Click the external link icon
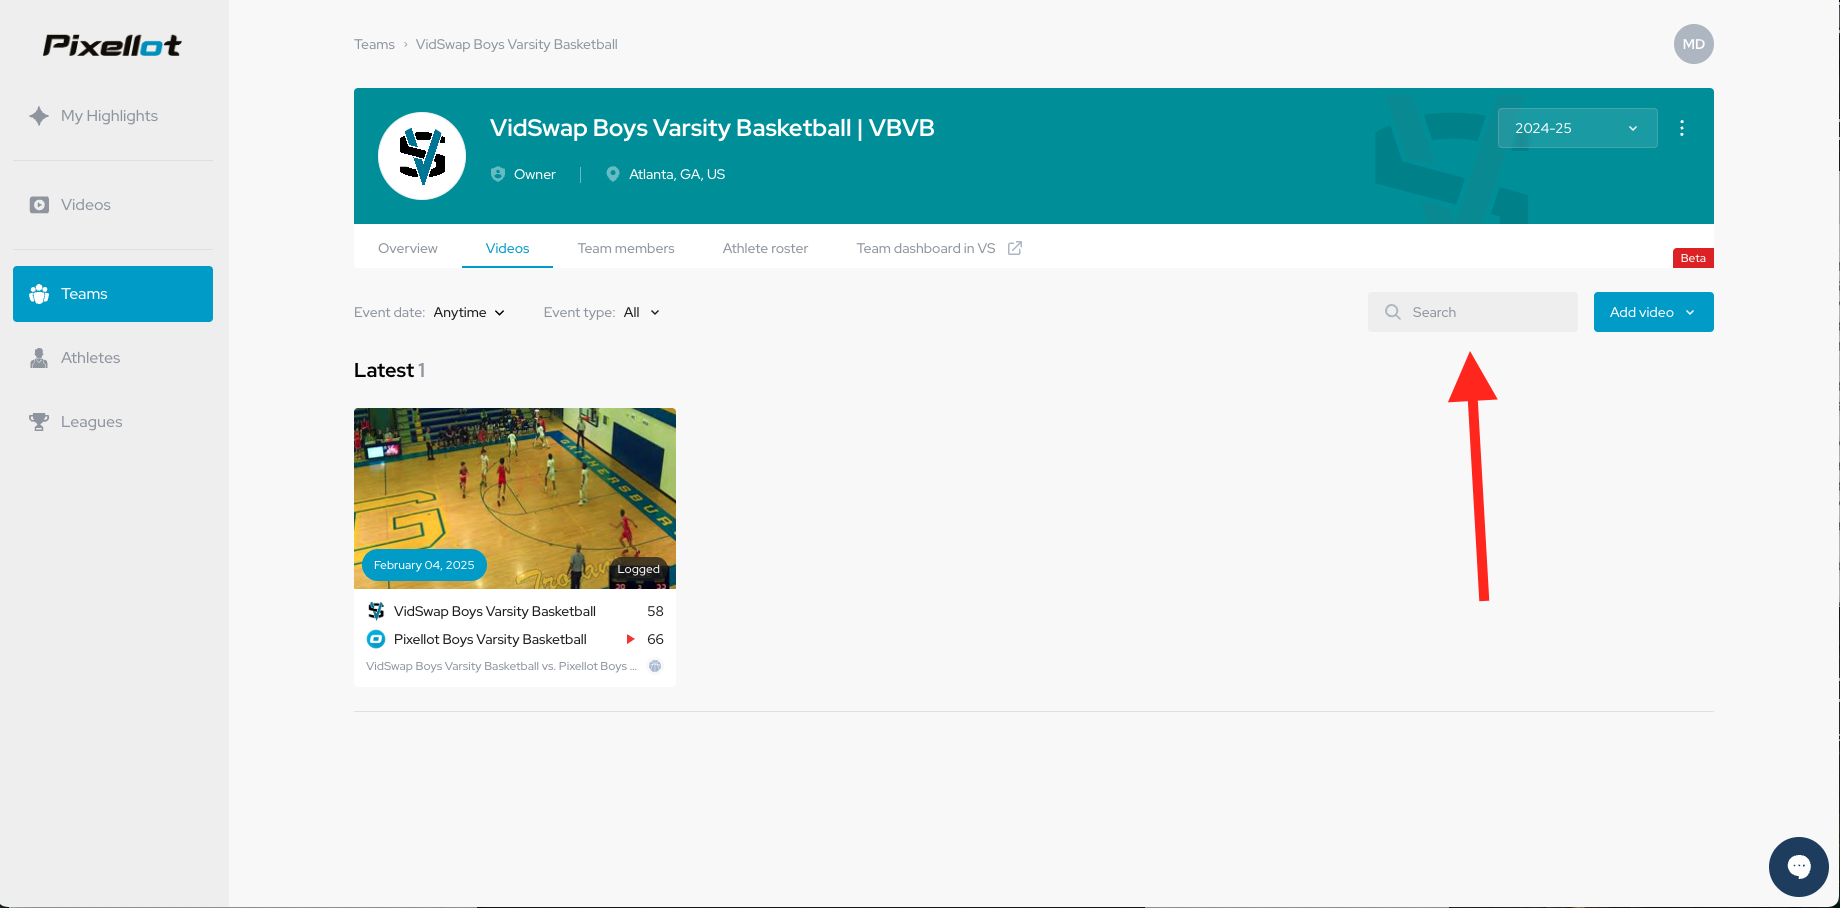 point(1015,248)
